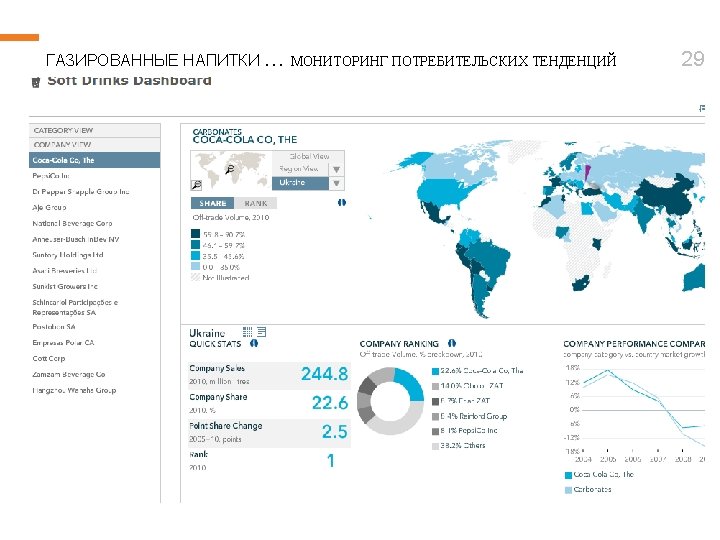
Task: Choose Aje Group company
Action: tap(49, 208)
